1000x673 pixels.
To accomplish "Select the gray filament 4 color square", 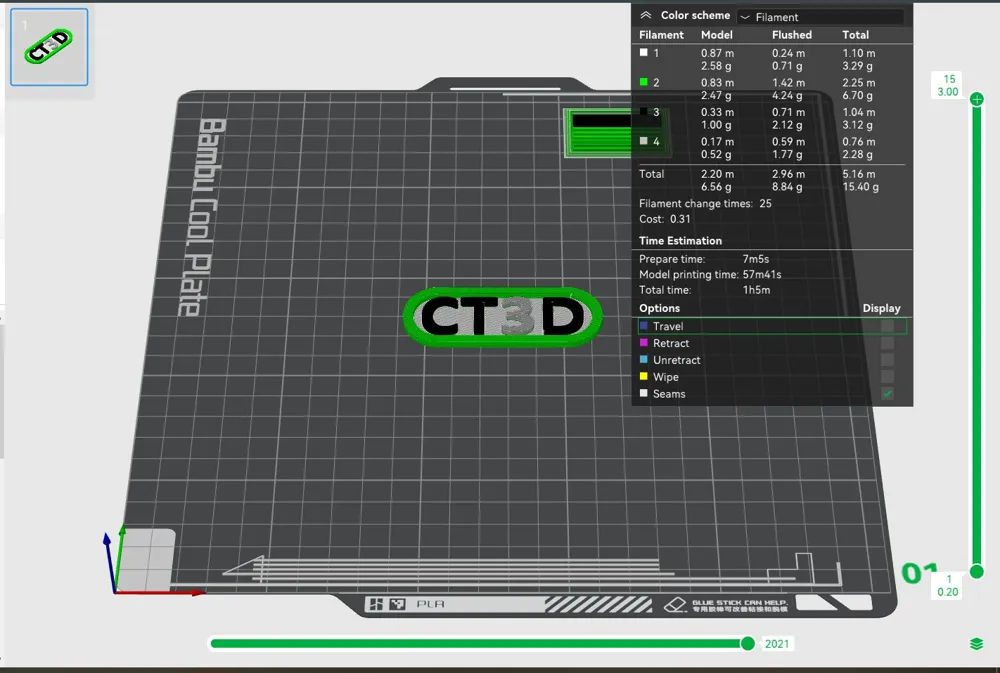I will (646, 141).
